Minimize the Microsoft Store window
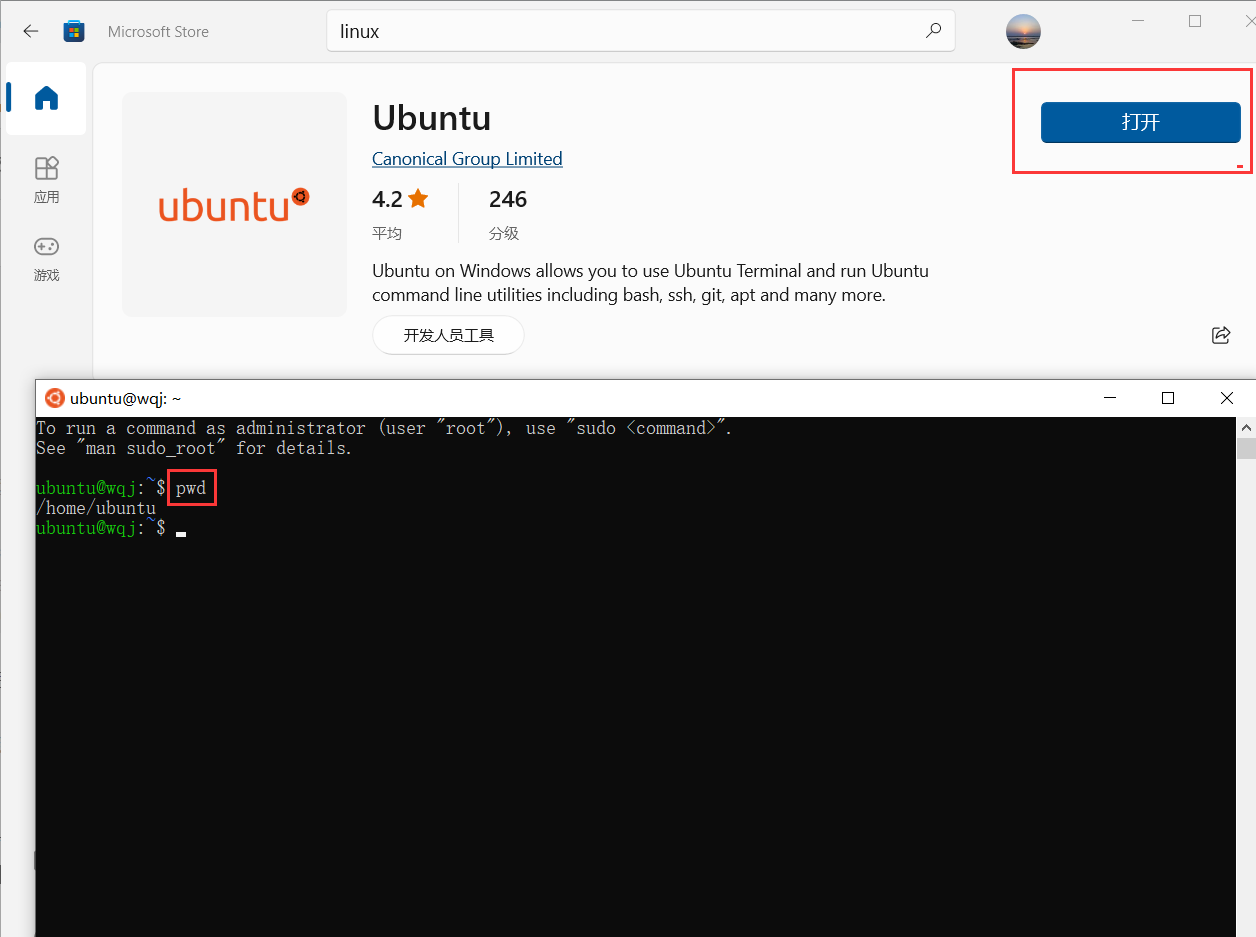 pyautogui.click(x=1138, y=21)
